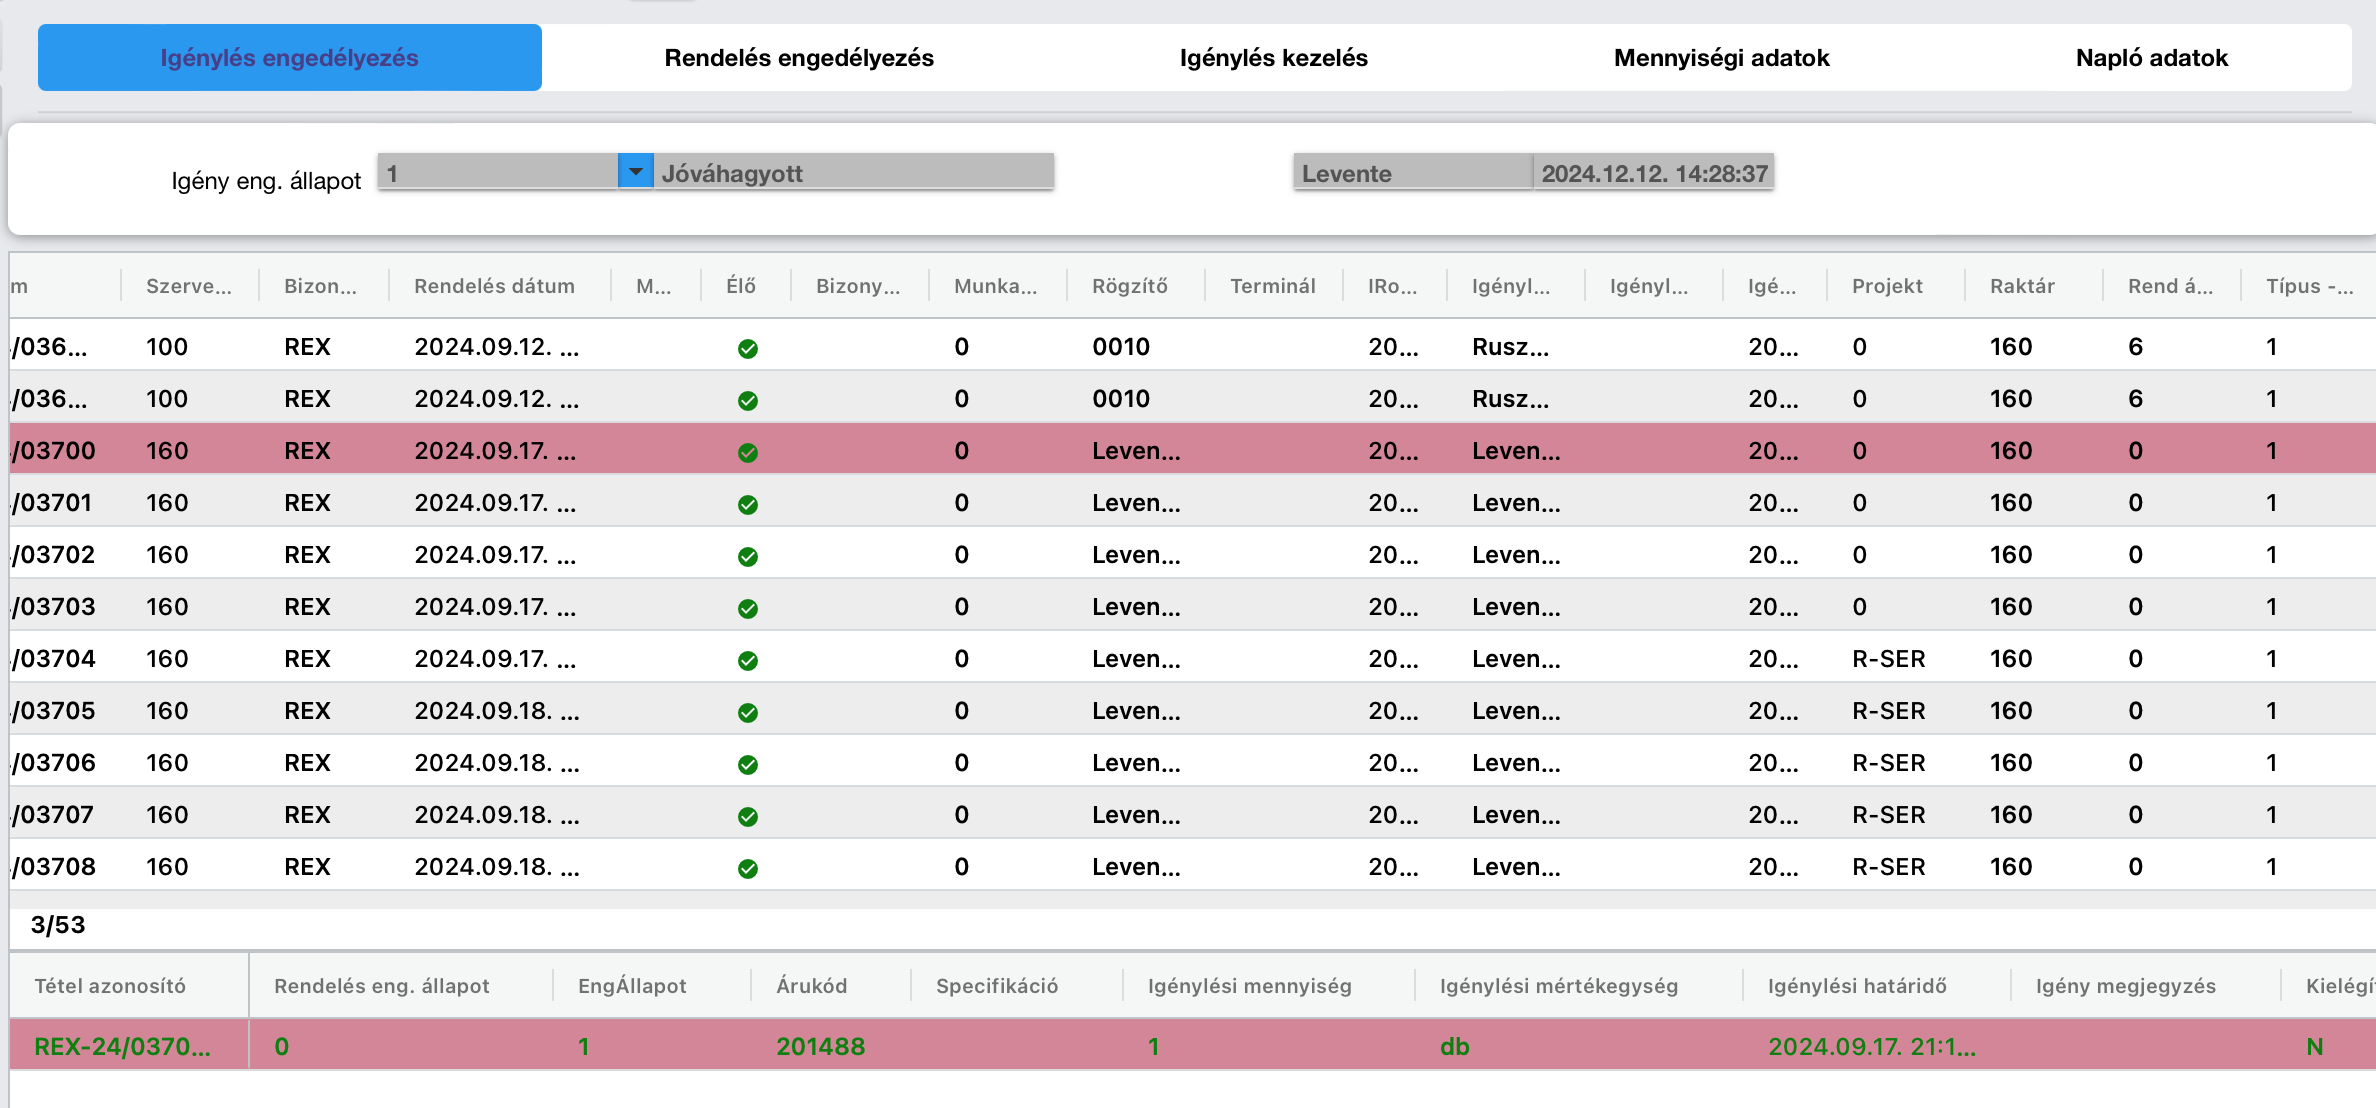The height and width of the screenshot is (1108, 2376).
Task: Select row /03702 in the table
Action: (x=1192, y=554)
